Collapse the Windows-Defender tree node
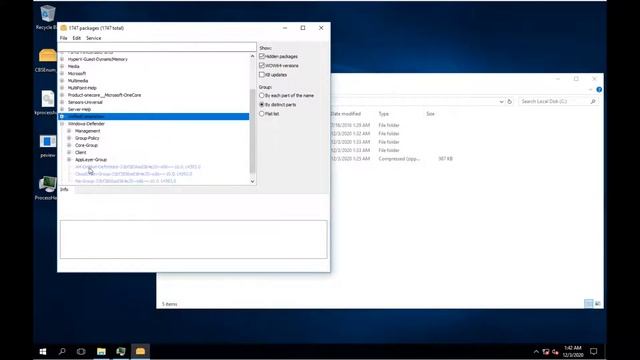The image size is (640, 360). (x=62, y=124)
